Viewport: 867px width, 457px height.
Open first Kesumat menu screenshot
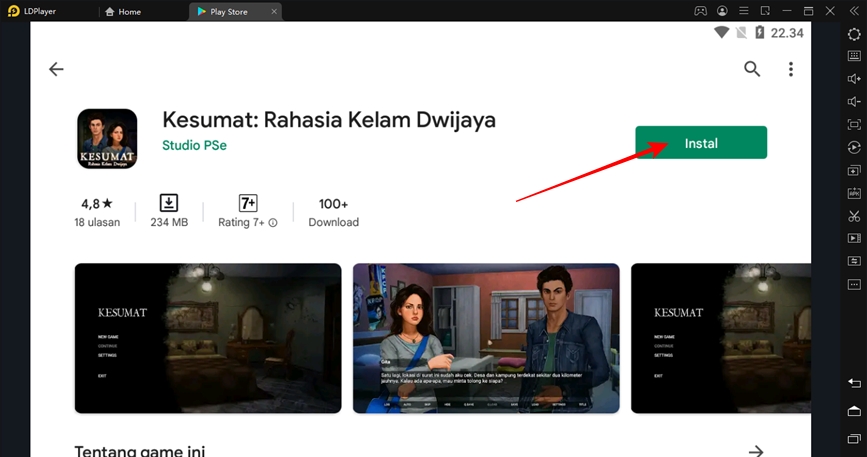(x=208, y=338)
